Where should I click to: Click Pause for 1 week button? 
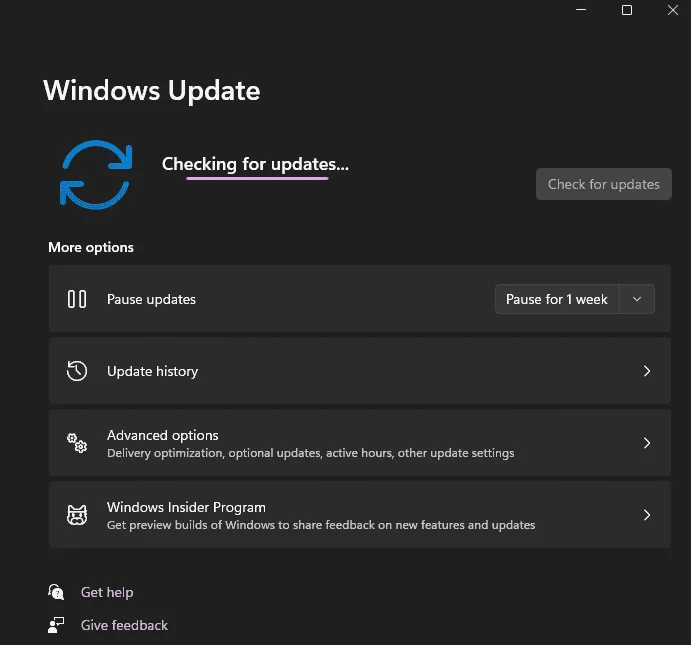pyautogui.click(x=557, y=299)
